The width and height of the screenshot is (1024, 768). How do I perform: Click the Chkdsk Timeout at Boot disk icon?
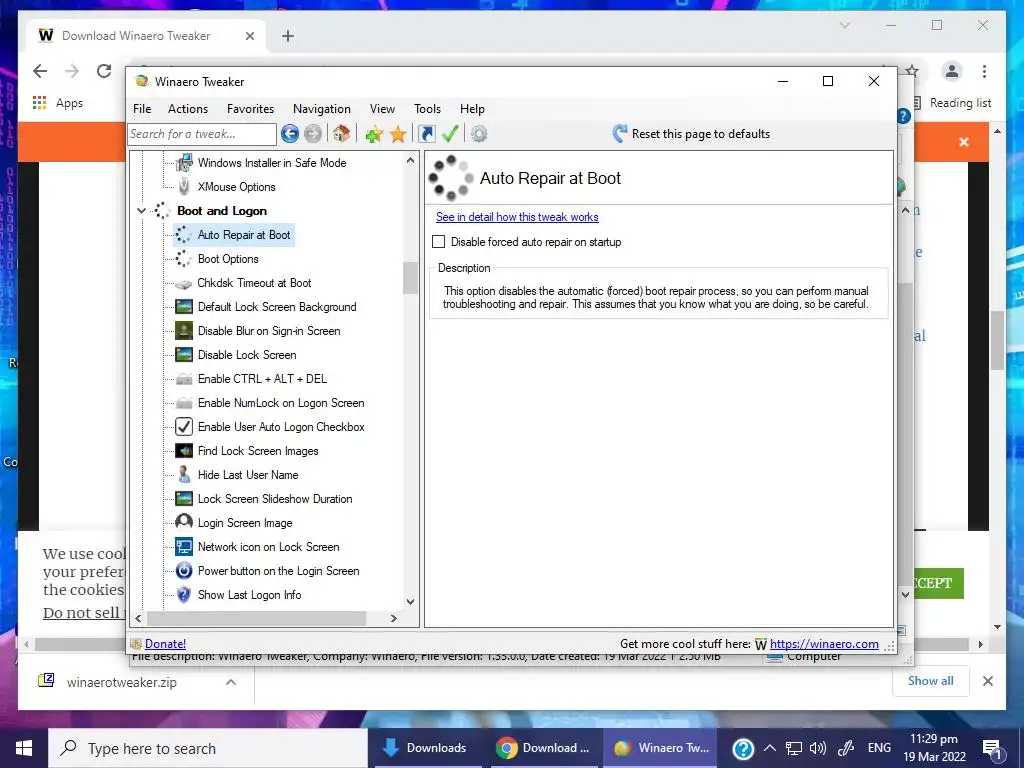pos(184,283)
